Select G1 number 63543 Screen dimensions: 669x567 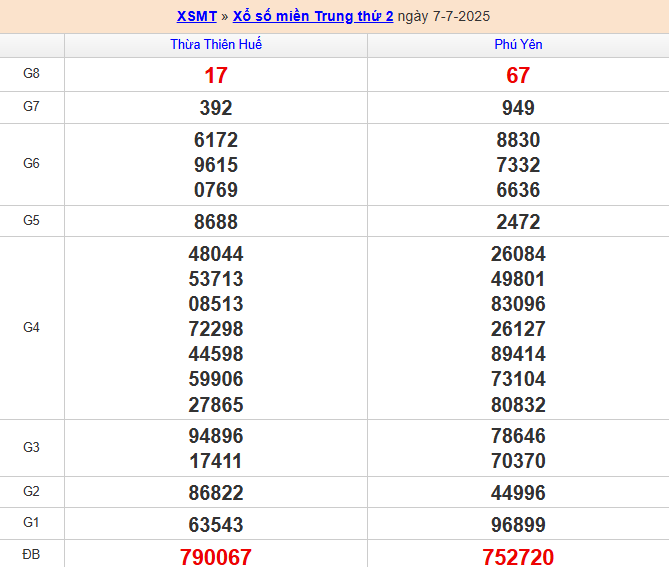(x=216, y=525)
